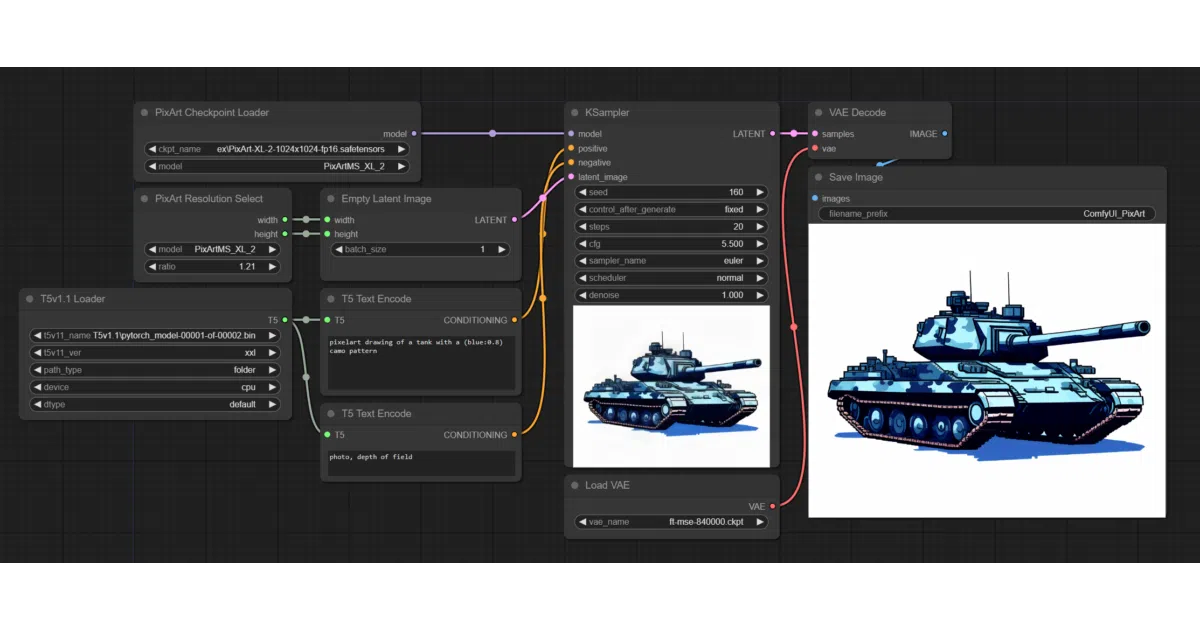Image resolution: width=1200 pixels, height=630 pixels.
Task: Click the tank preview thumbnail in KSampler
Action: point(672,386)
